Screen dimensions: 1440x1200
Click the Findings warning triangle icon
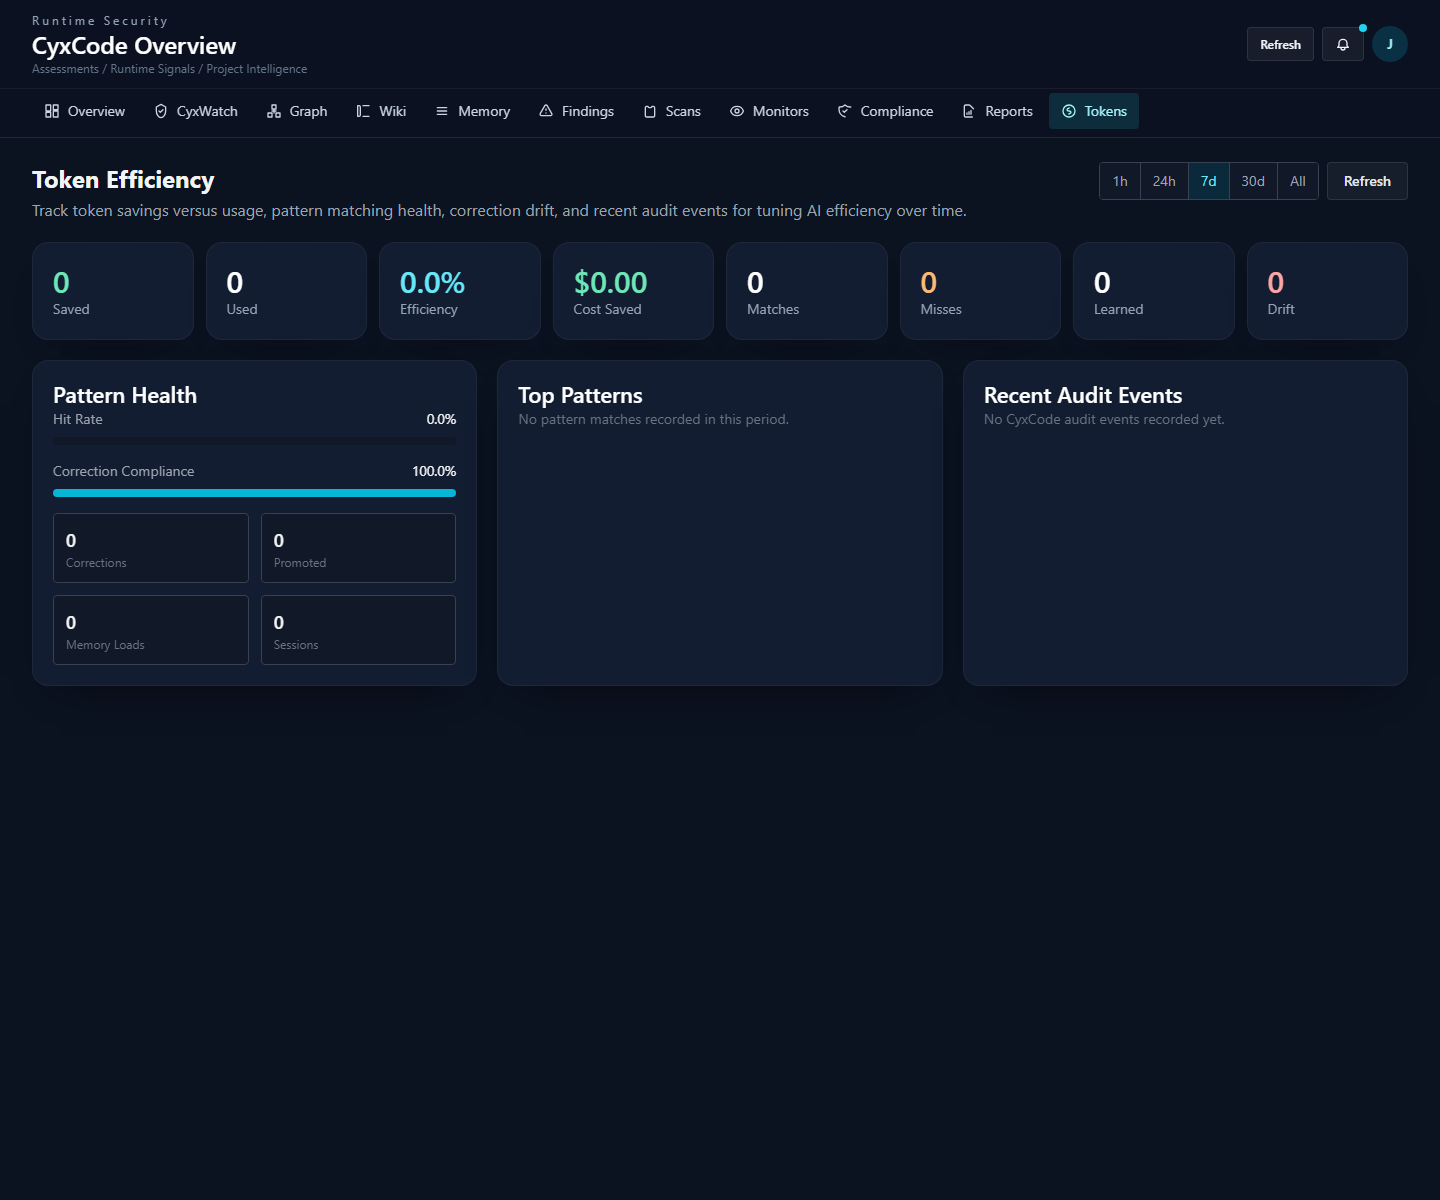(x=546, y=111)
